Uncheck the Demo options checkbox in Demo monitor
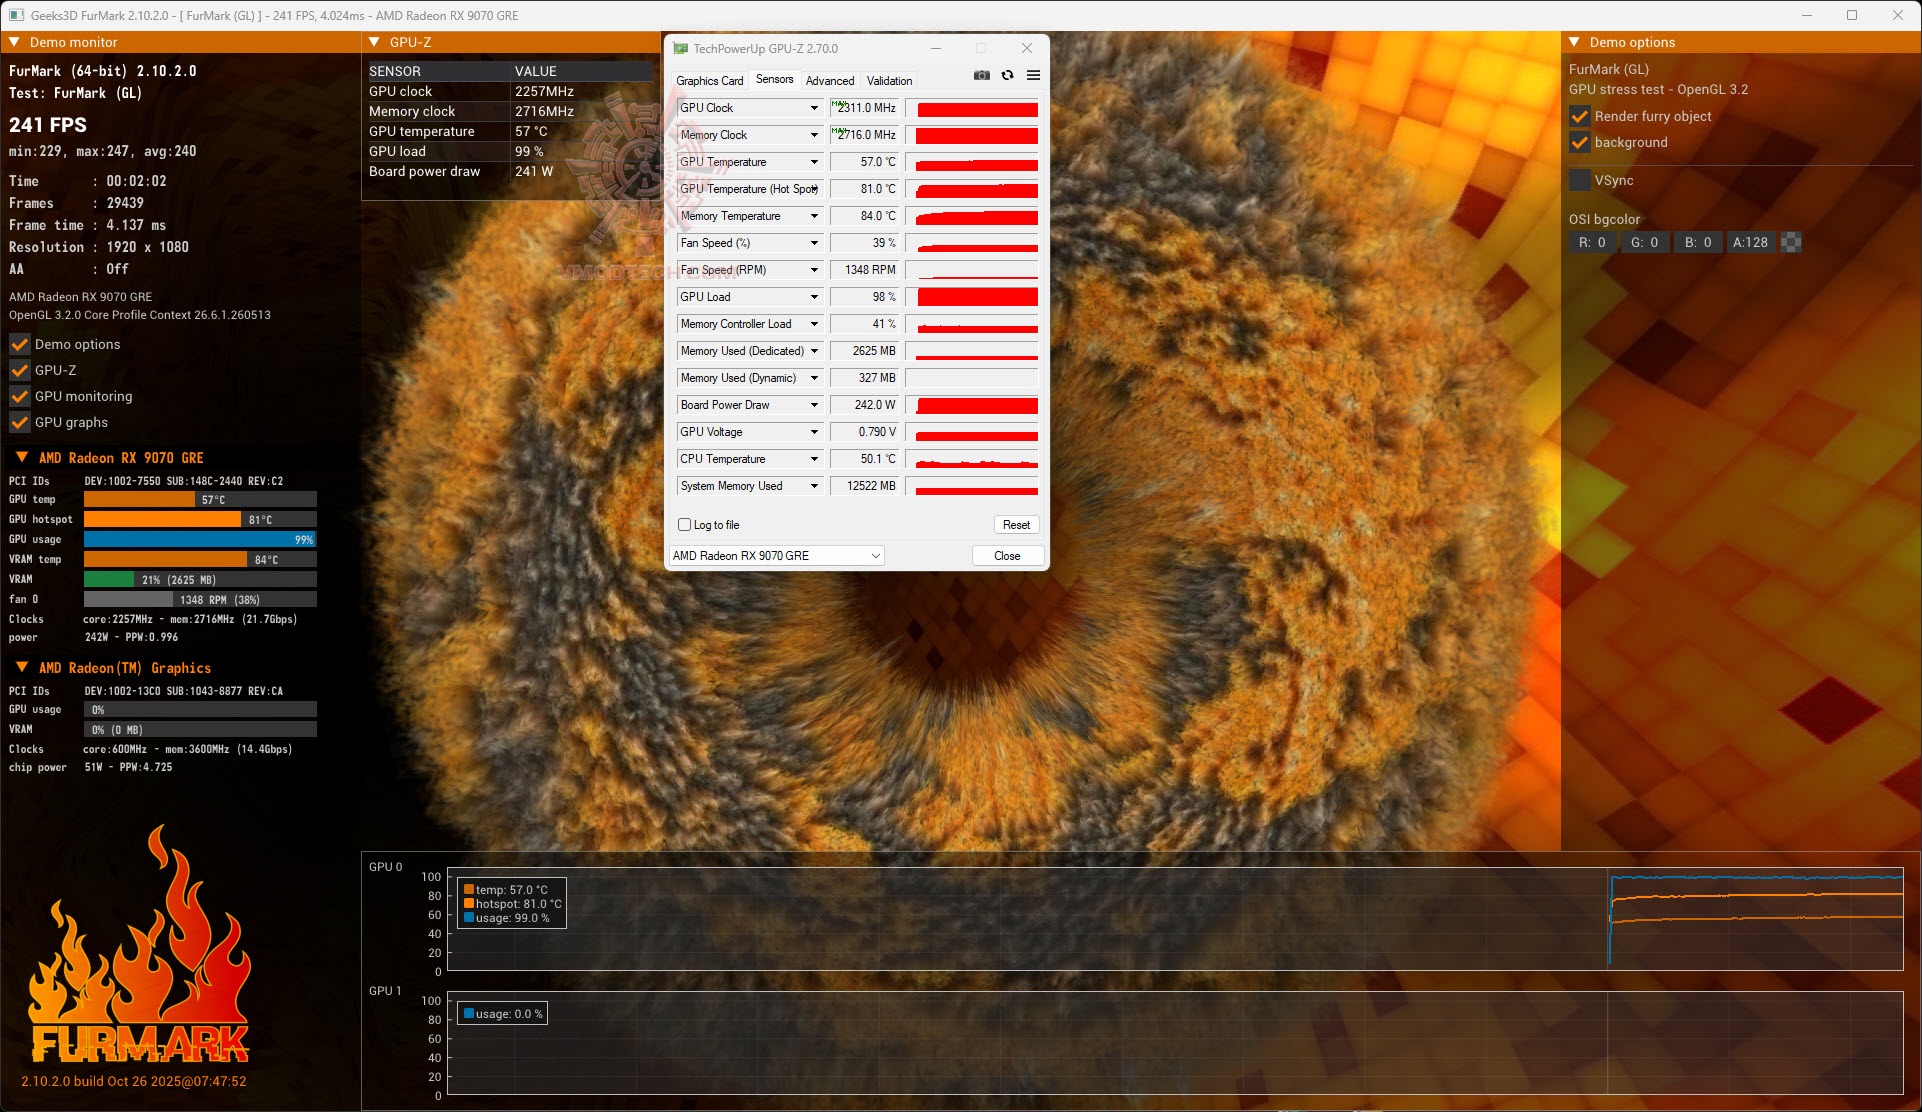 (19, 344)
